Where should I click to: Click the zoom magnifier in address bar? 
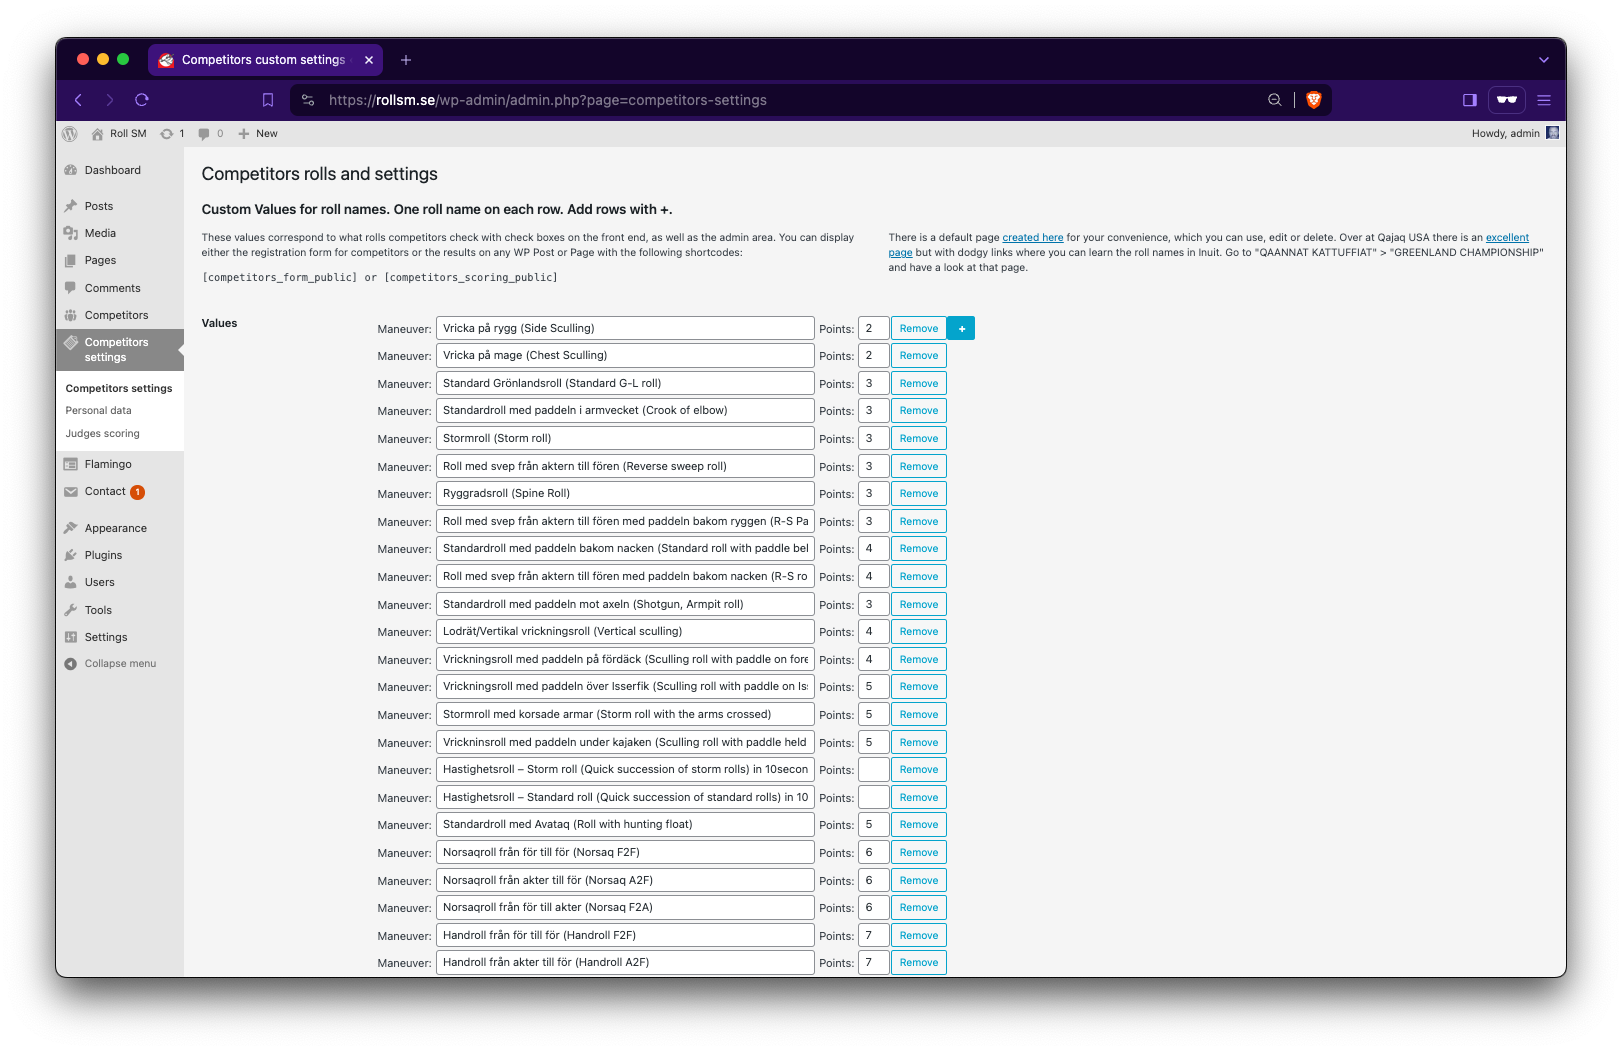point(1275,100)
